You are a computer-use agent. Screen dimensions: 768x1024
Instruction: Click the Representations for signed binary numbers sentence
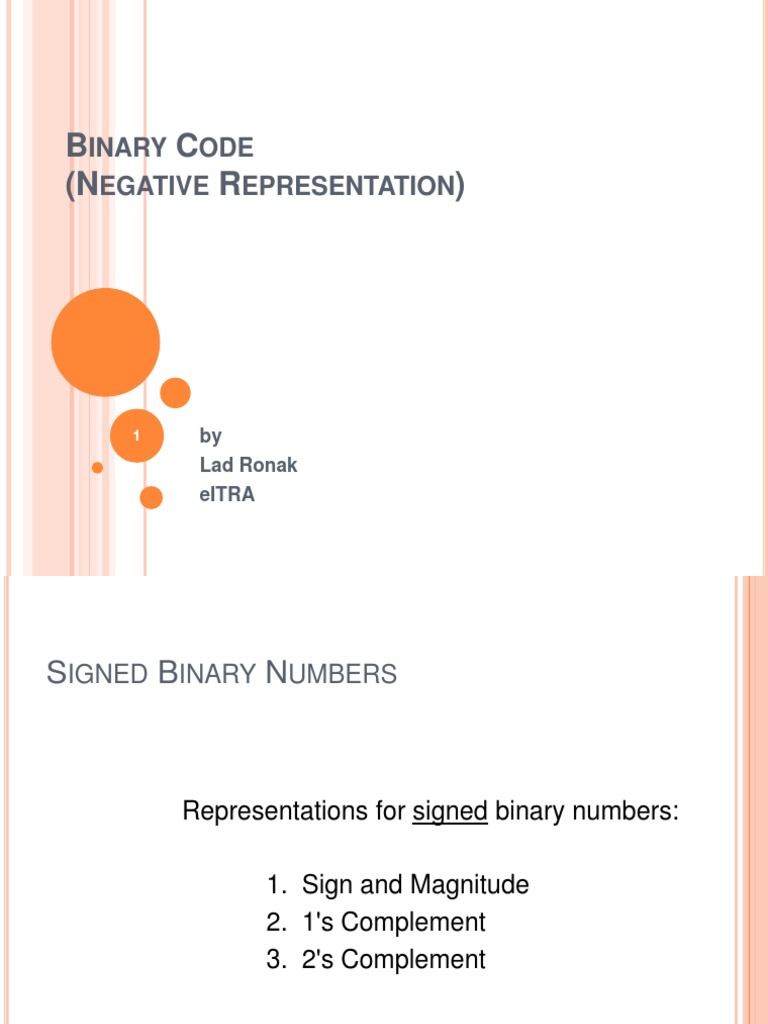pyautogui.click(x=430, y=812)
